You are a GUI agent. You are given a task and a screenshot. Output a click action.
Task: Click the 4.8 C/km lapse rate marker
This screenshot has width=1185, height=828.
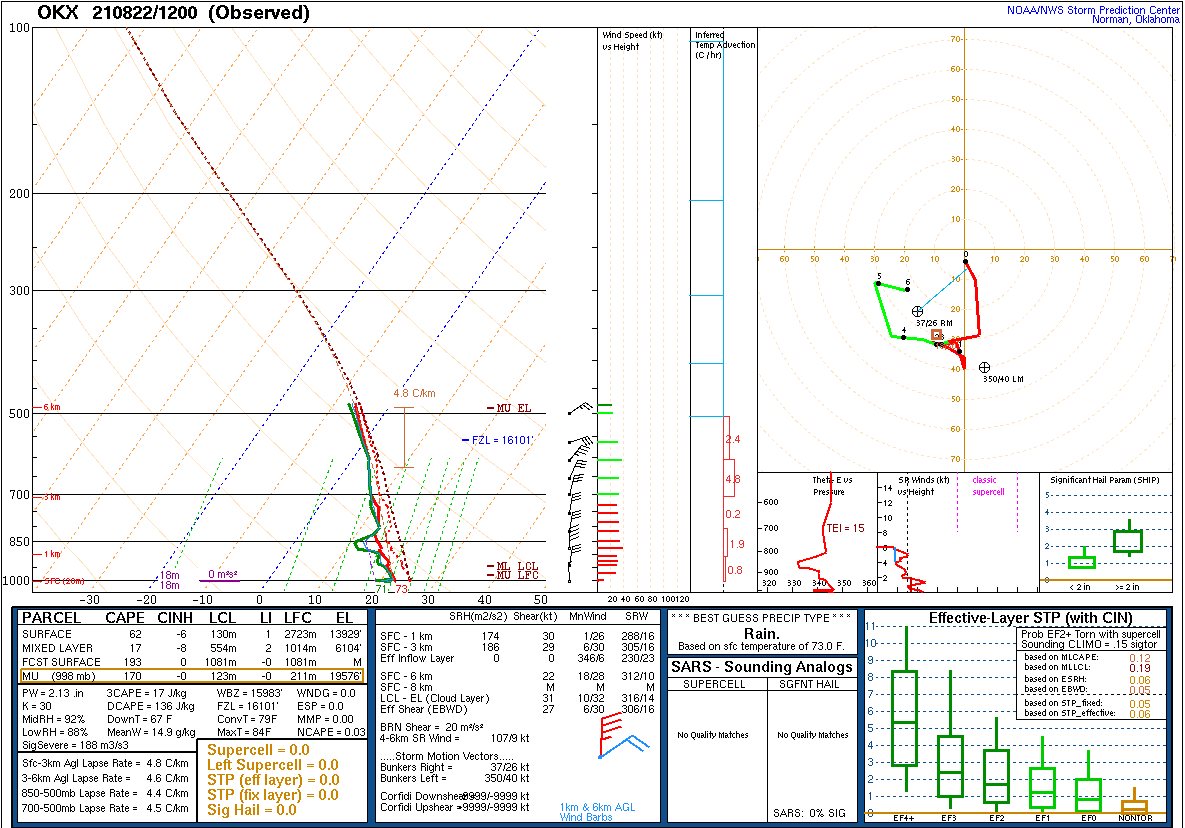tap(414, 393)
